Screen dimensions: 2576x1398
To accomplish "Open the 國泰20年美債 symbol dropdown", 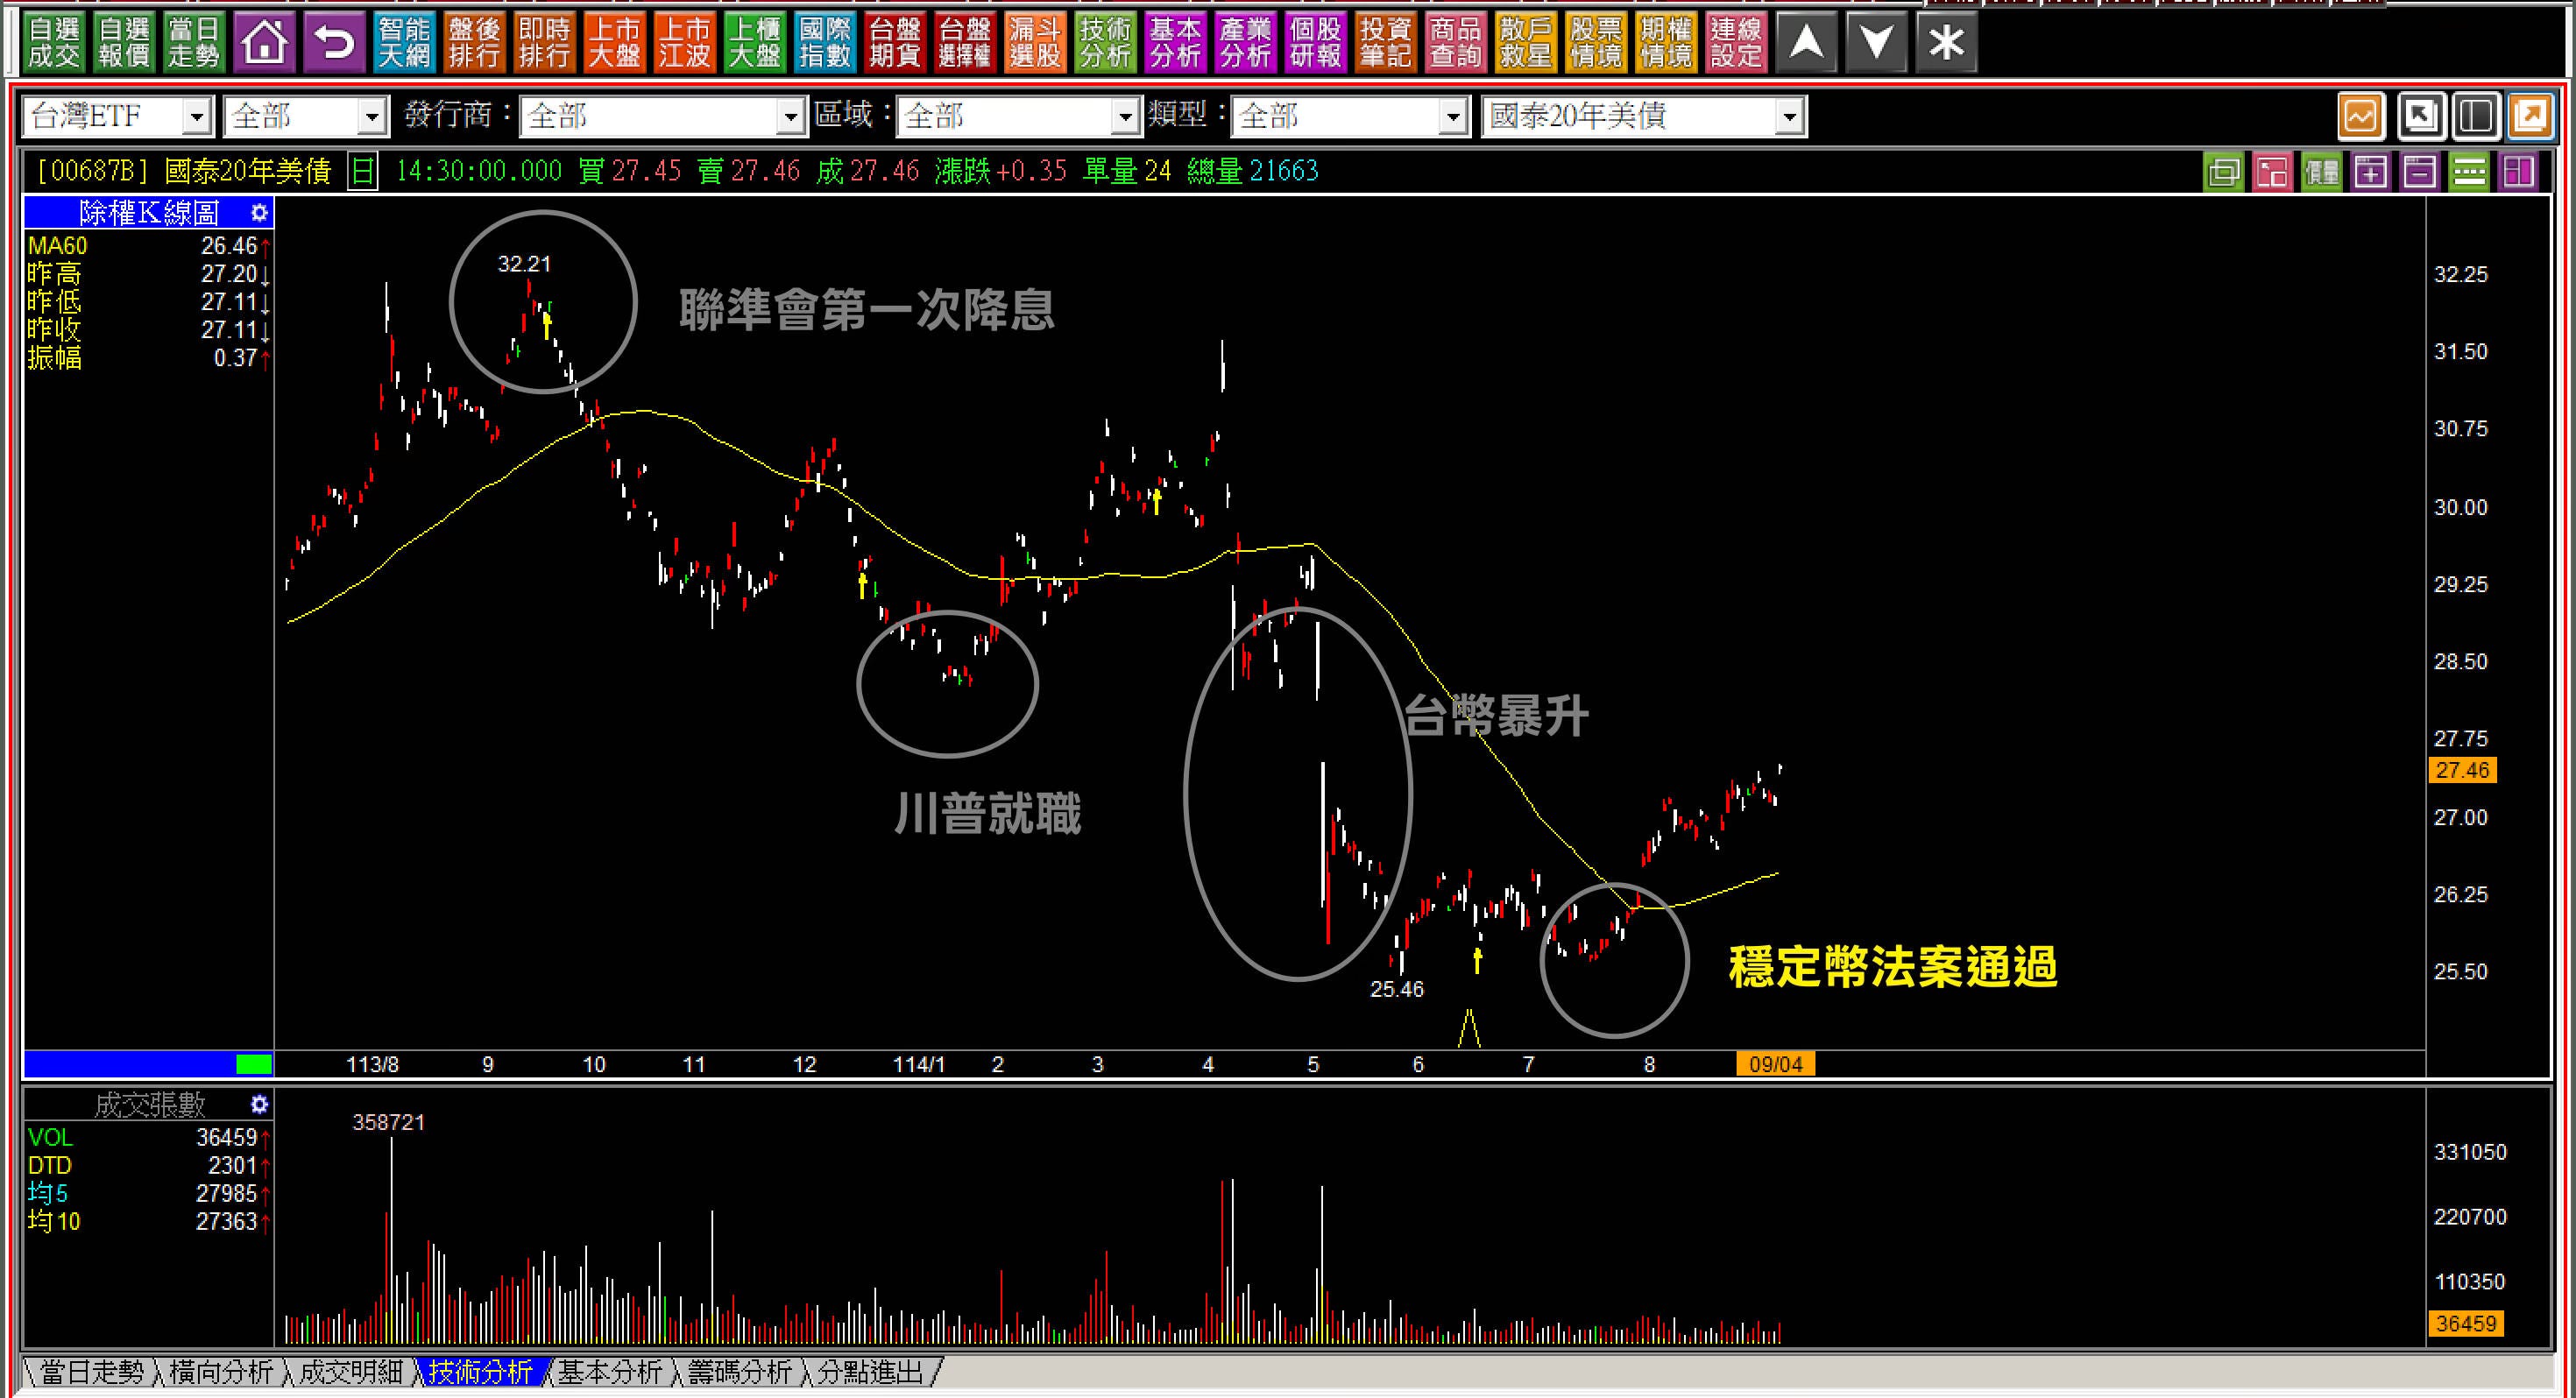I will pos(1790,117).
